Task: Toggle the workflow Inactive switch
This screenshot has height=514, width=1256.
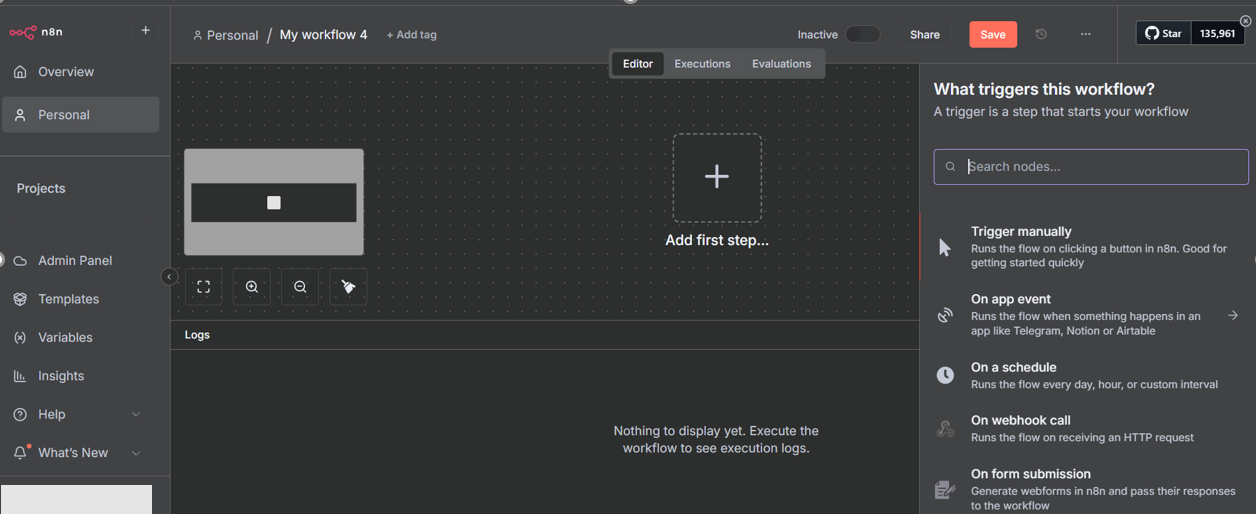Action: click(862, 34)
